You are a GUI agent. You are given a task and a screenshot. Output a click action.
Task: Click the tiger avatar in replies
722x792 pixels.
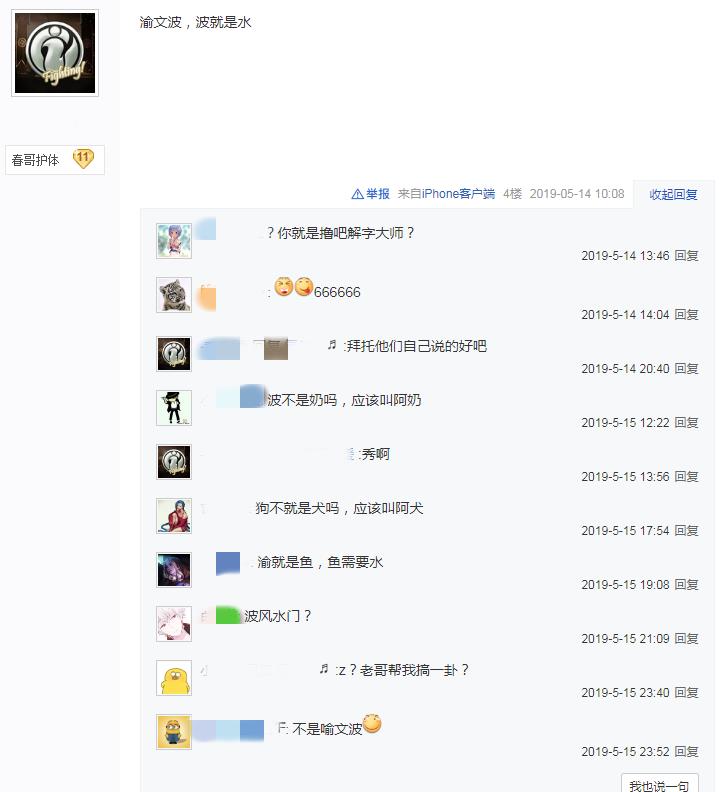click(174, 294)
